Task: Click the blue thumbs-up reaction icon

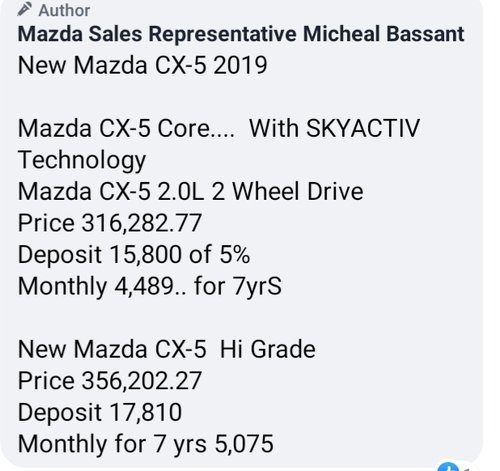Action: (x=448, y=467)
